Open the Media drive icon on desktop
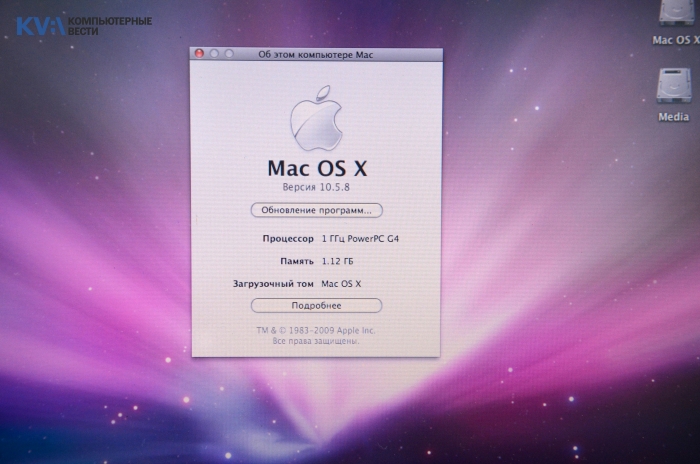This screenshot has height=464, width=700. (x=674, y=85)
